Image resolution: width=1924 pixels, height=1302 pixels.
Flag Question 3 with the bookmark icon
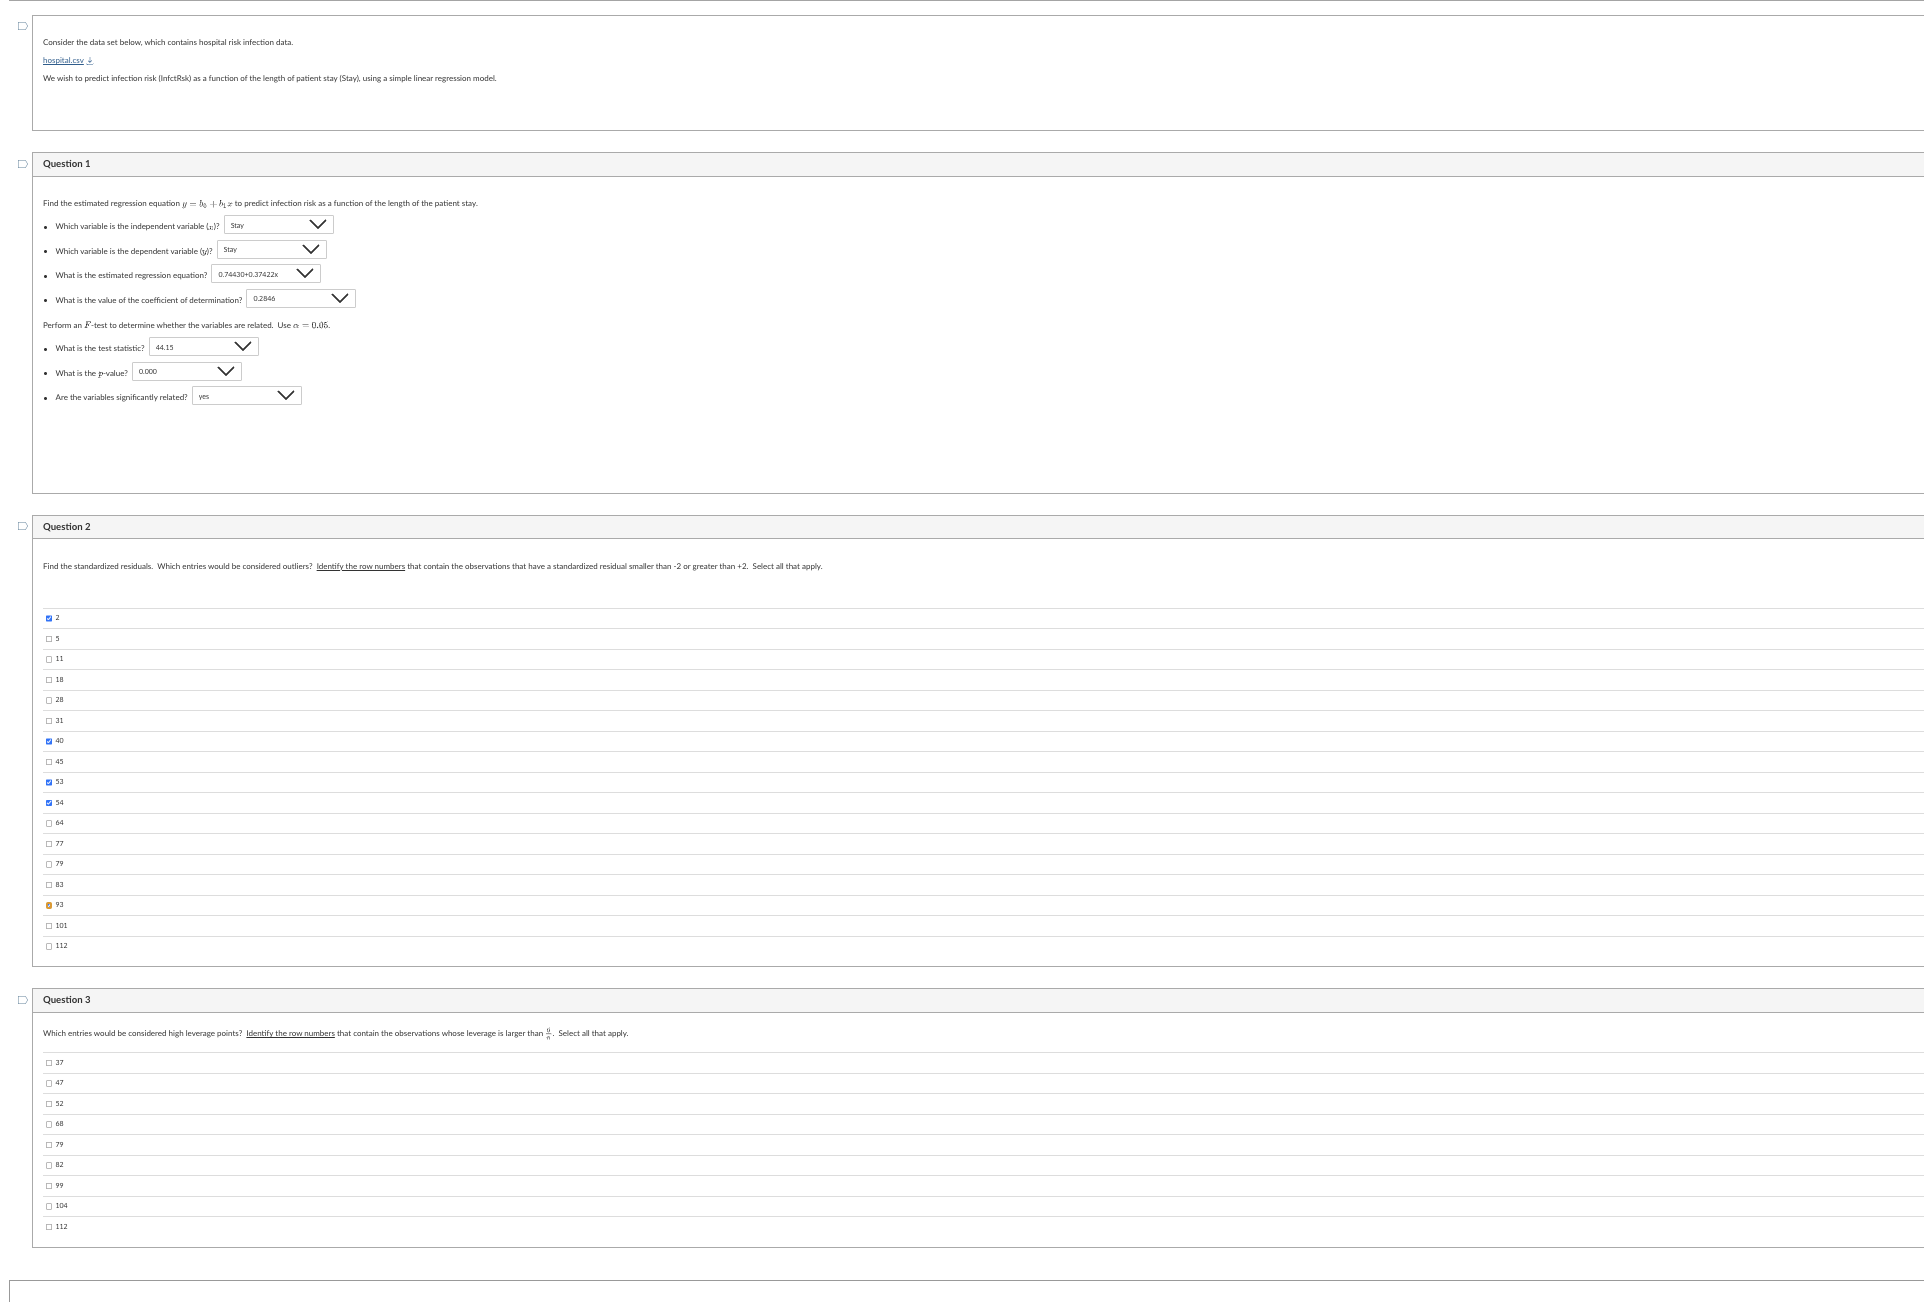[x=21, y=999]
